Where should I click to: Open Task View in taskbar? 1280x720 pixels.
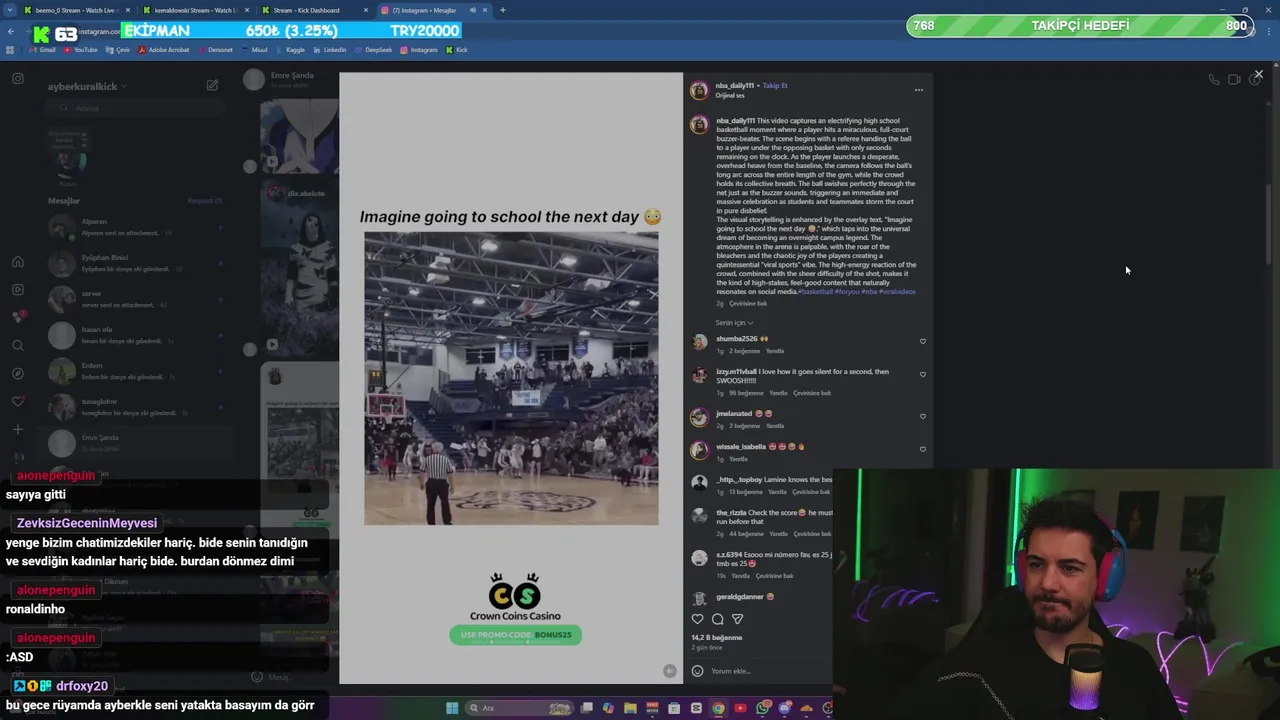[x=587, y=708]
